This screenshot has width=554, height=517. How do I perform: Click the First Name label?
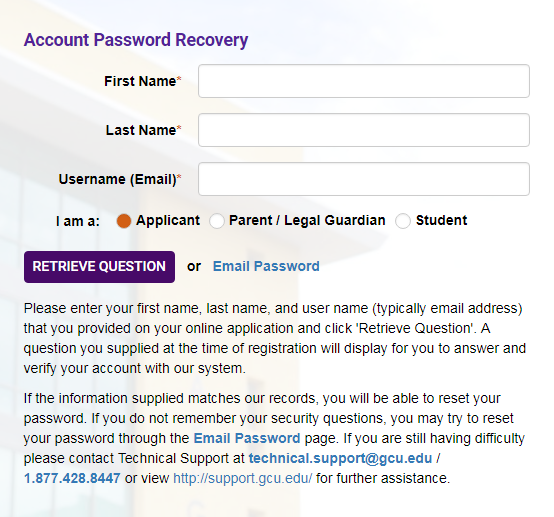(142, 81)
